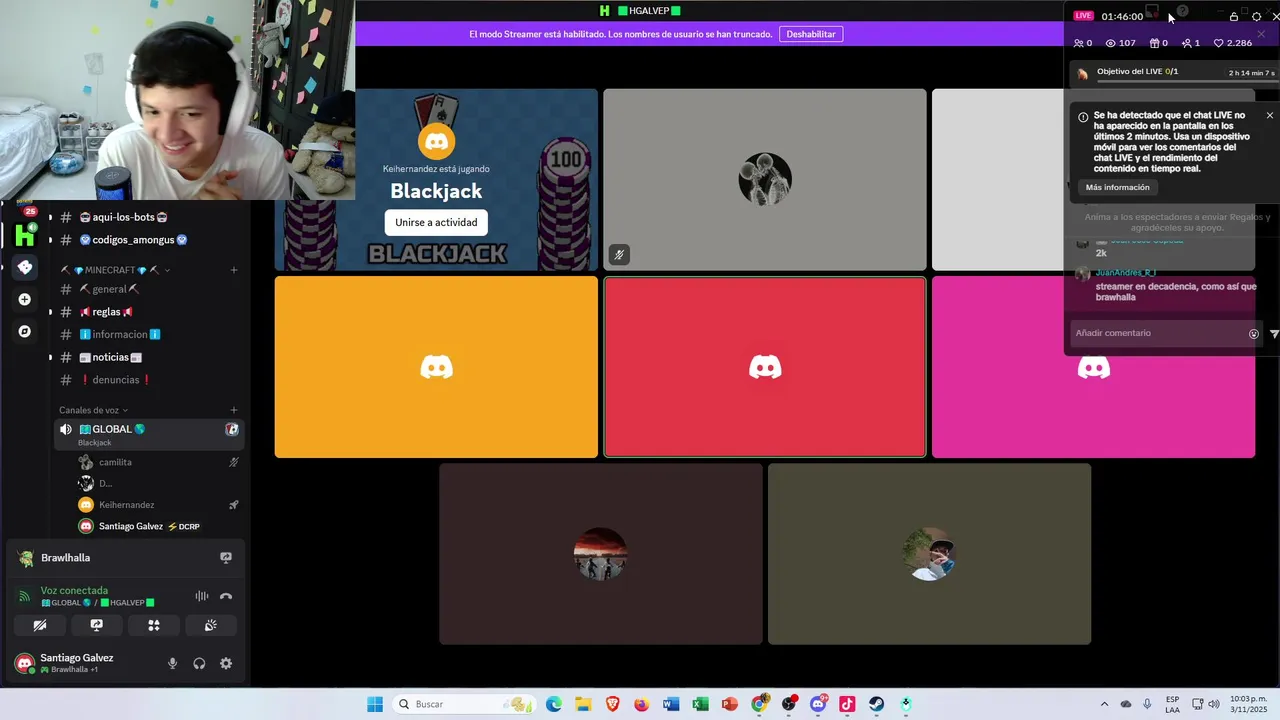Open Discover servers compass icon

(x=25, y=331)
